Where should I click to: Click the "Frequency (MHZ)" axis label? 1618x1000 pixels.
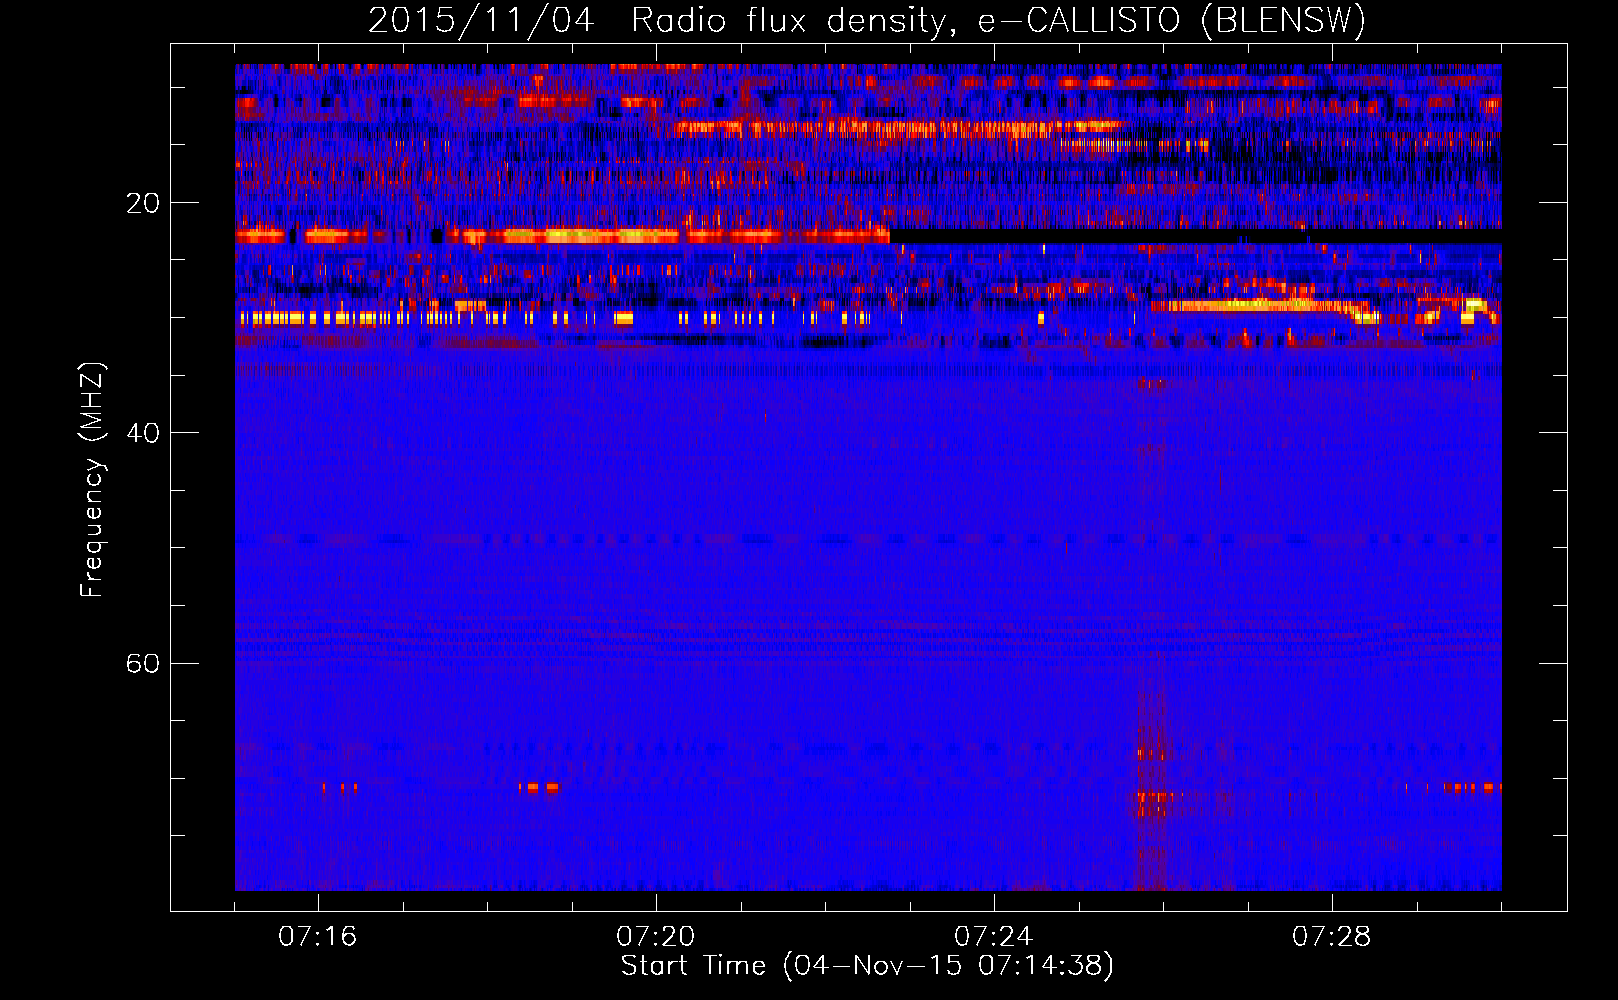point(92,480)
